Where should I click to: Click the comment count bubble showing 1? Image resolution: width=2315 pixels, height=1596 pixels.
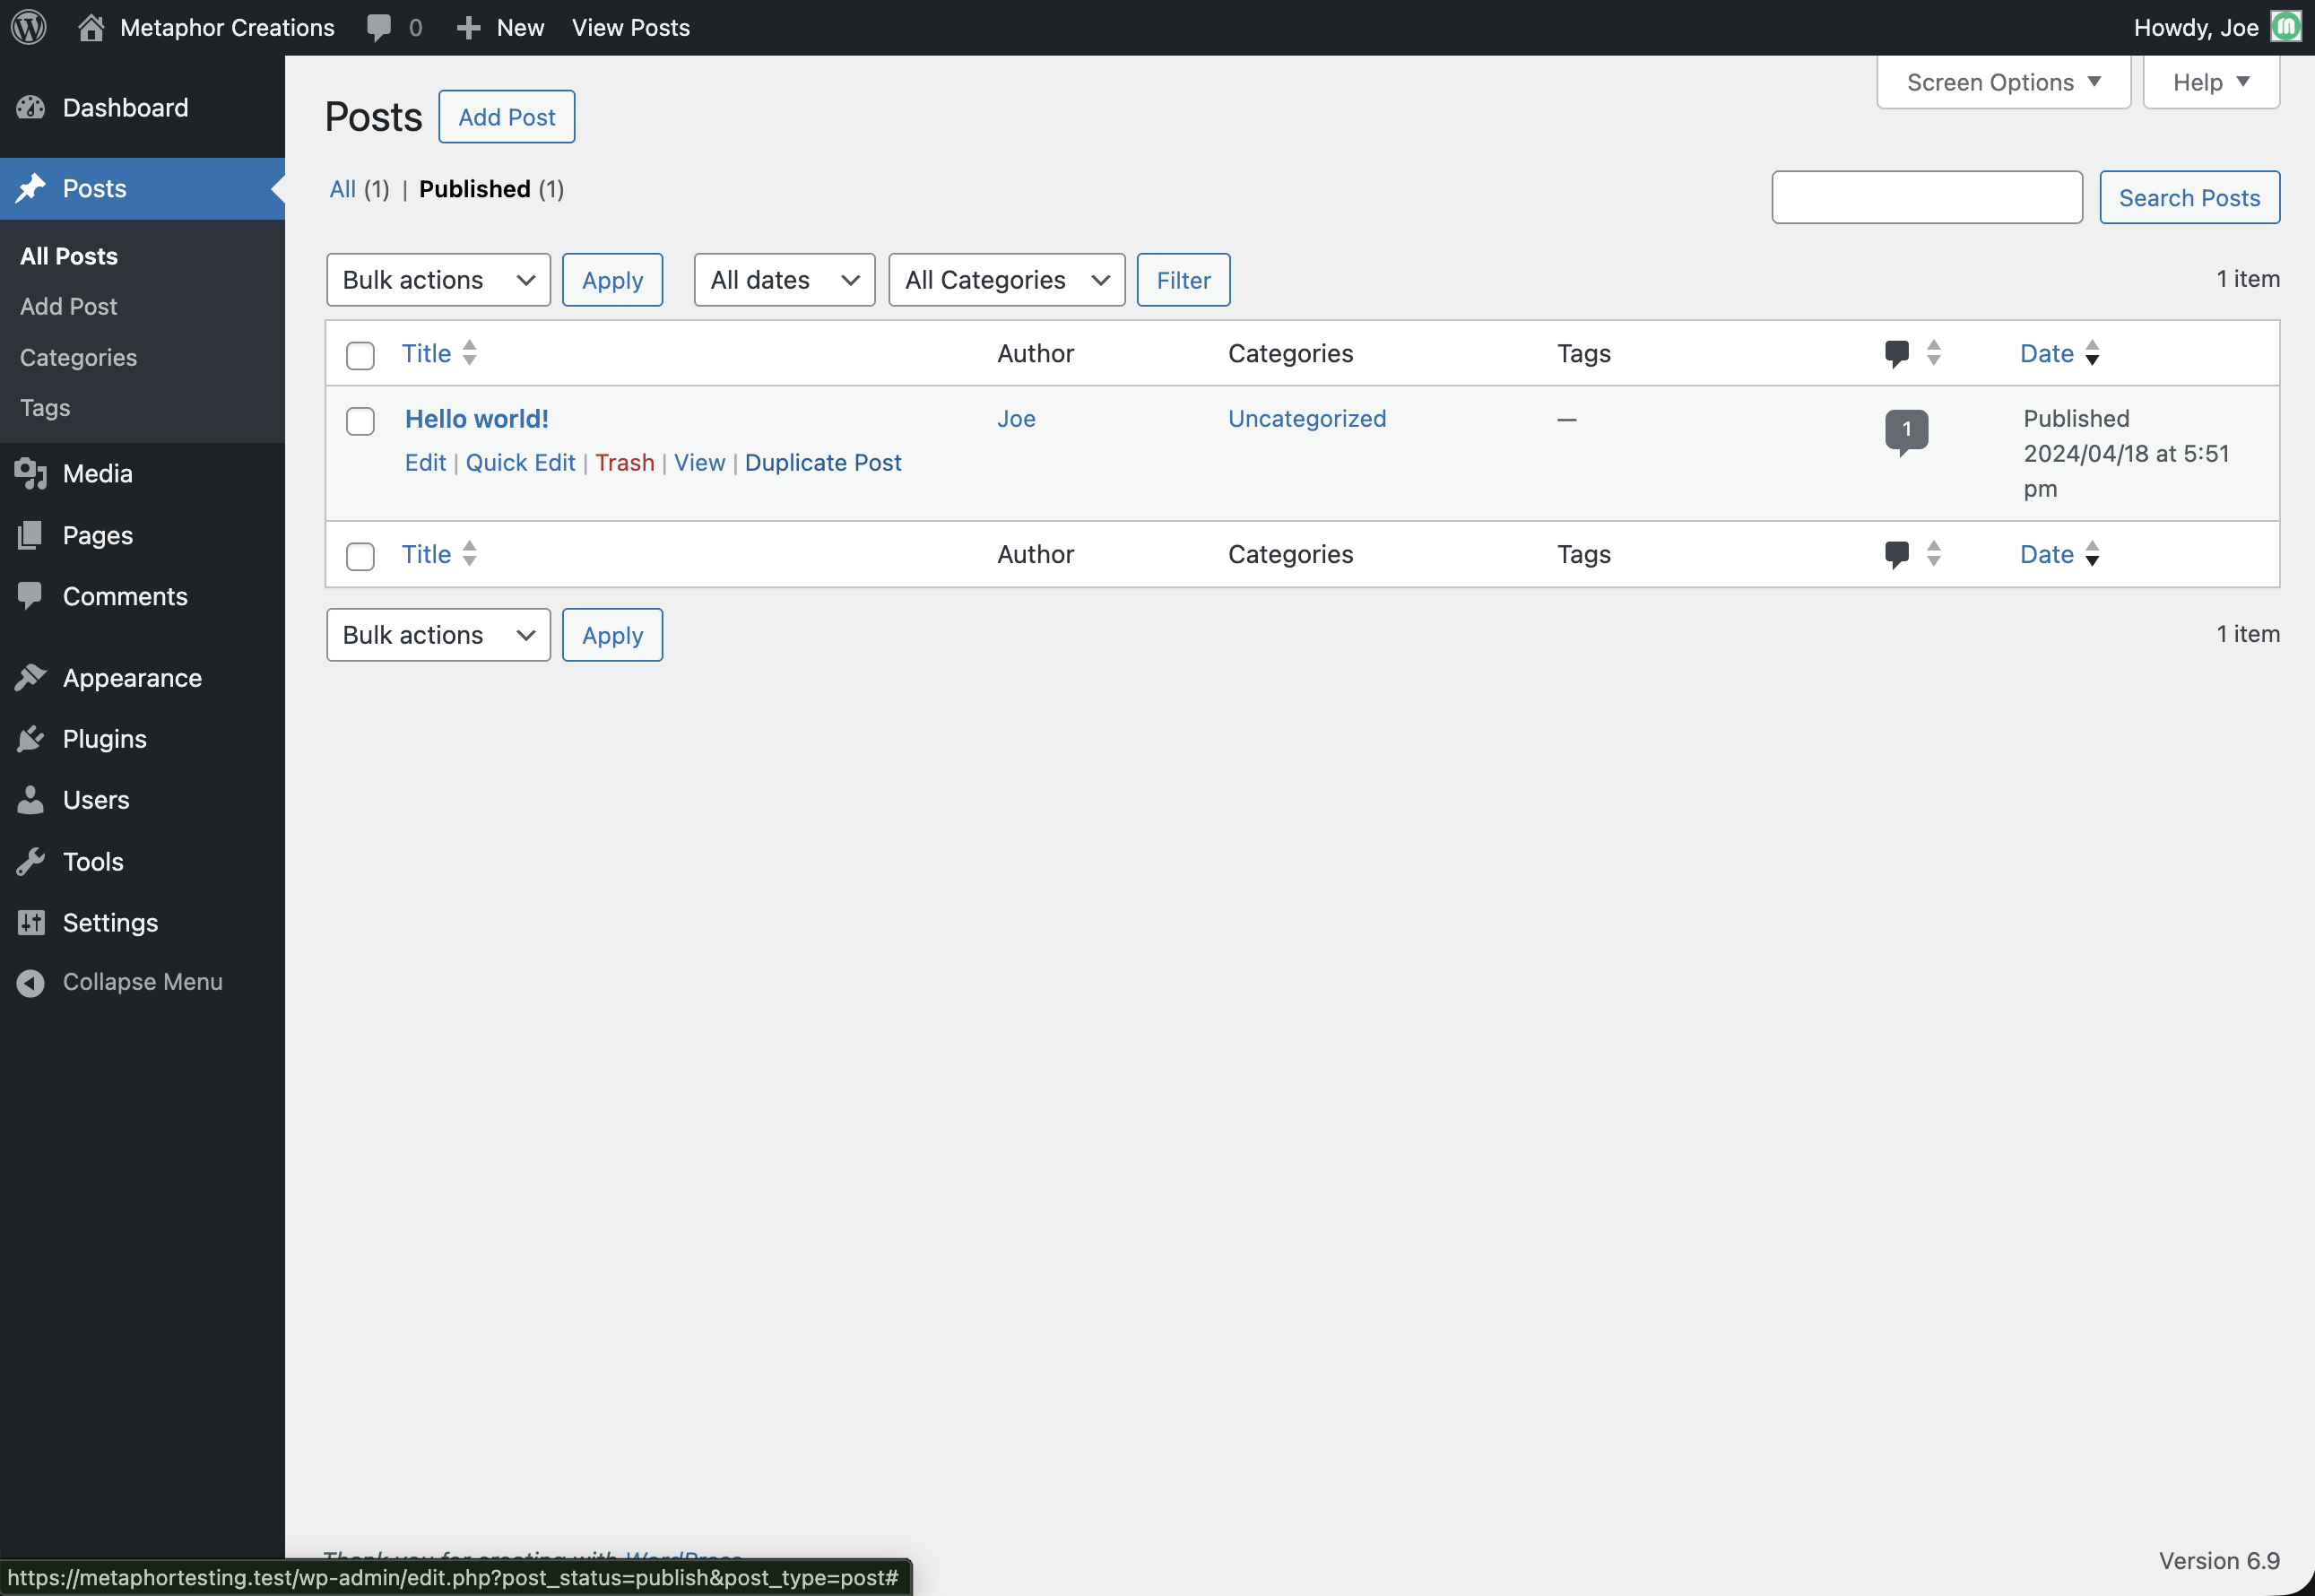click(1906, 430)
